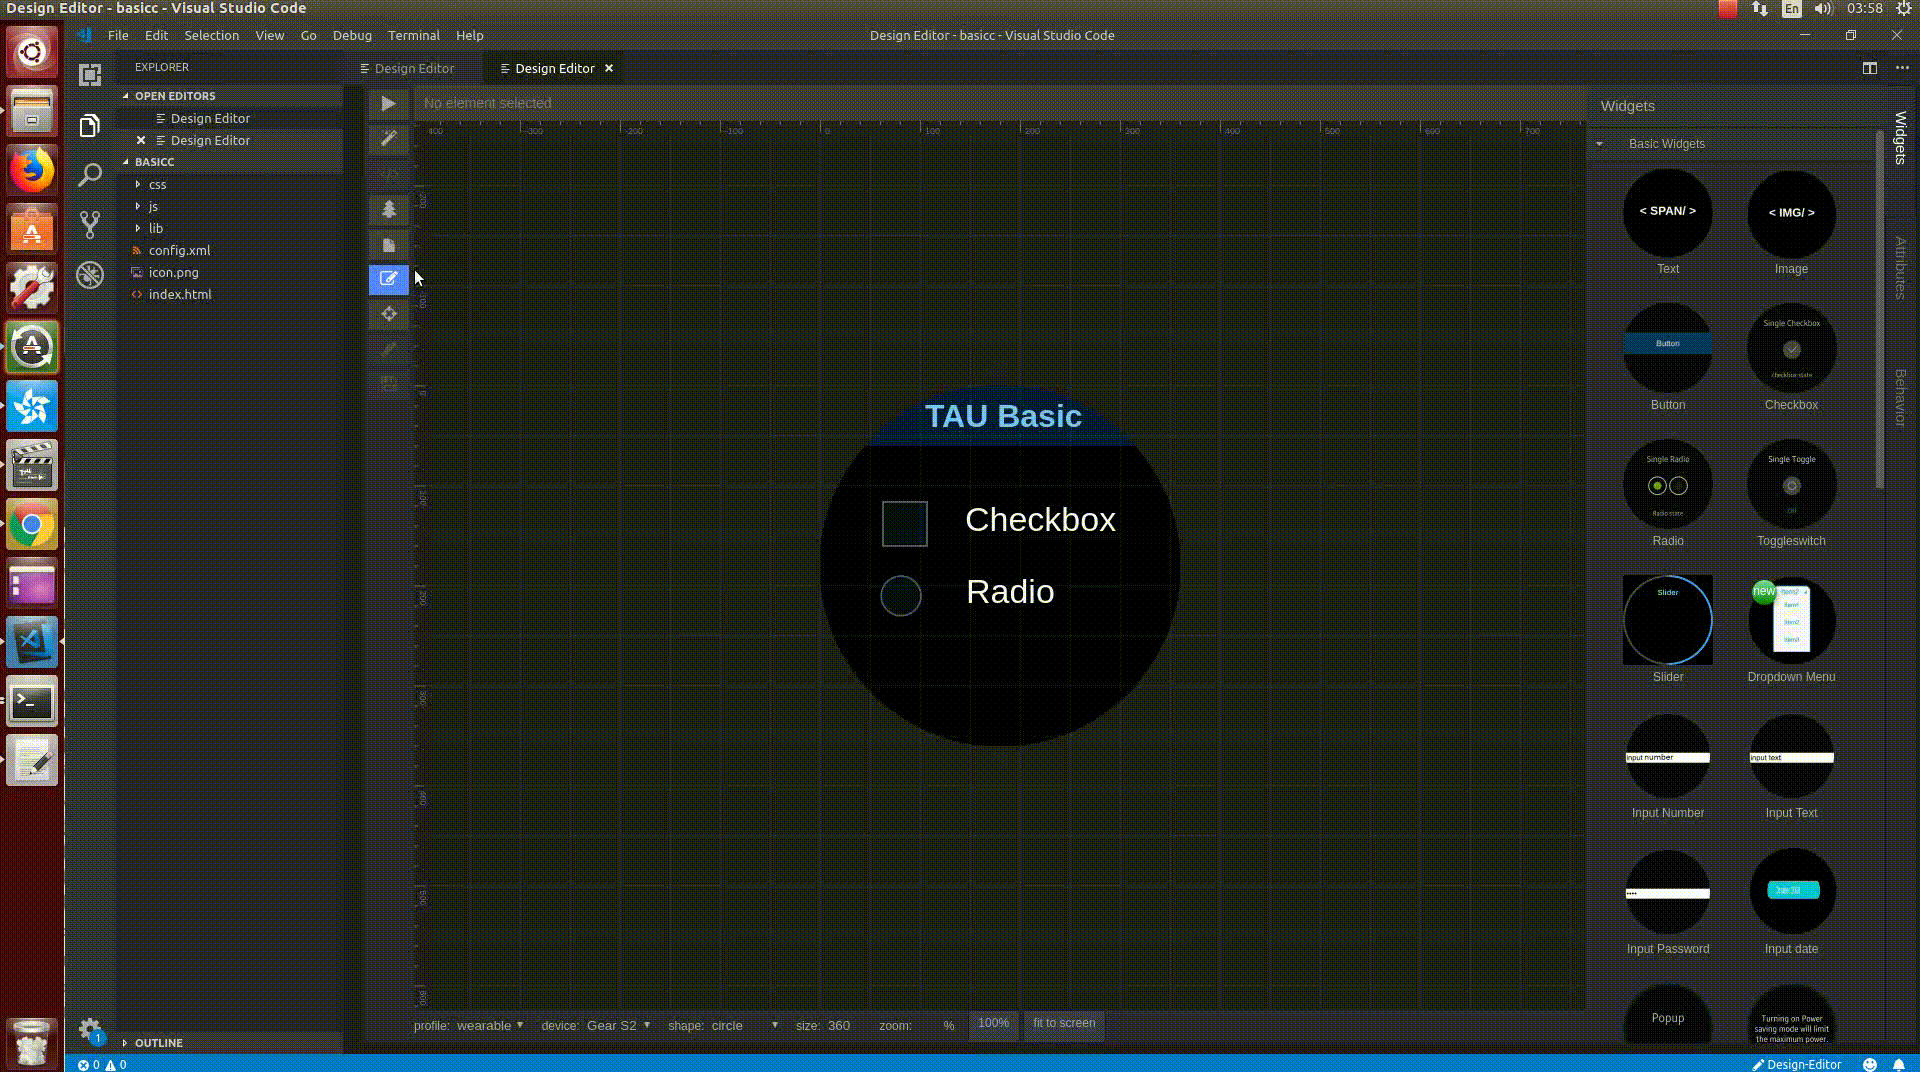Open the device Gear S2 dropdown
1920x1072 pixels.
point(618,1025)
